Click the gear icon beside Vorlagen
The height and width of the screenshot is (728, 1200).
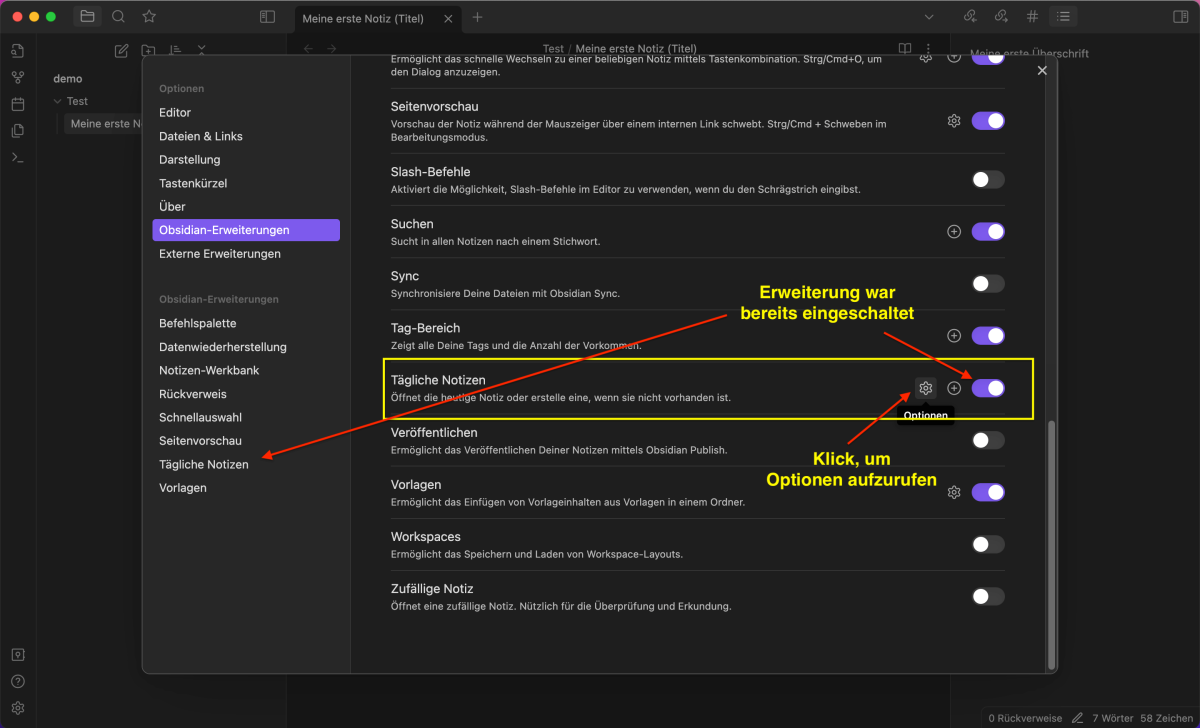(954, 492)
